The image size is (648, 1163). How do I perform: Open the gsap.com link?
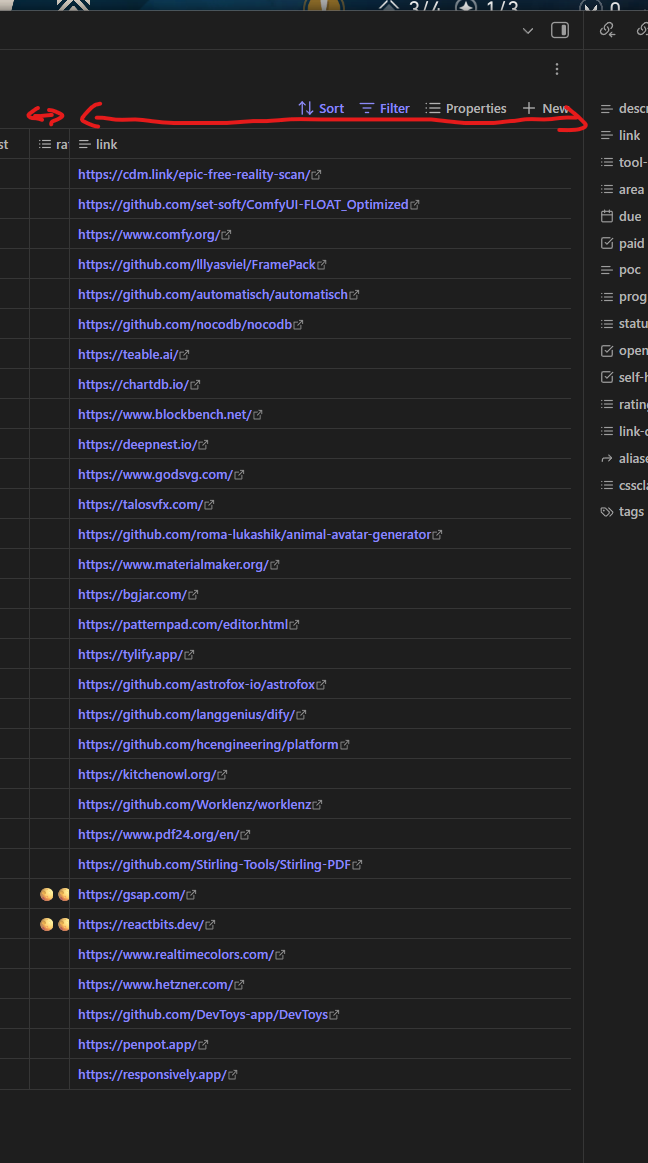(131, 895)
